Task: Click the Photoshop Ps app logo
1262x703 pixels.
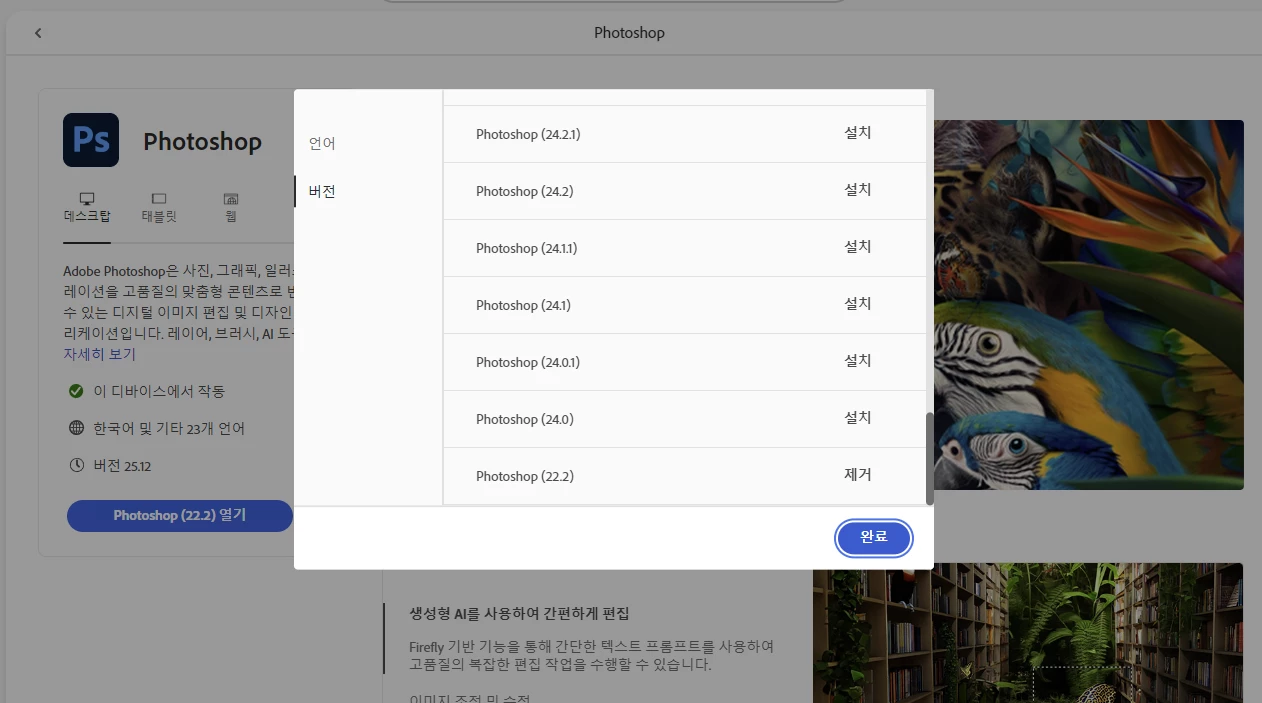Action: pos(91,140)
